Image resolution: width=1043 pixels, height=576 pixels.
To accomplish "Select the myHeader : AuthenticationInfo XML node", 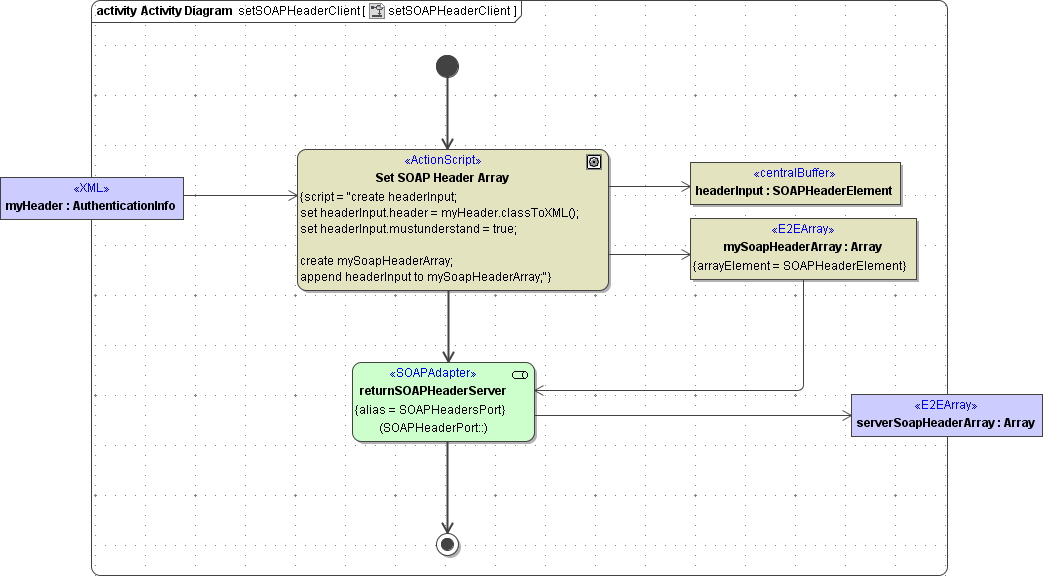I will [92, 197].
